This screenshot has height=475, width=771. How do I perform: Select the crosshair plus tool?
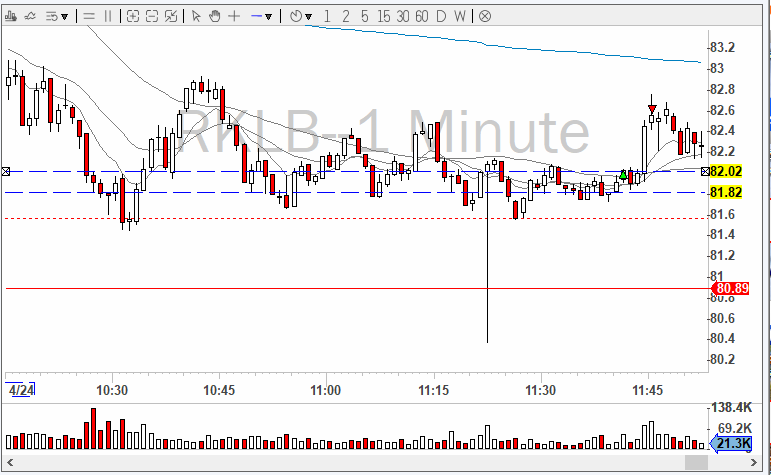coord(234,16)
